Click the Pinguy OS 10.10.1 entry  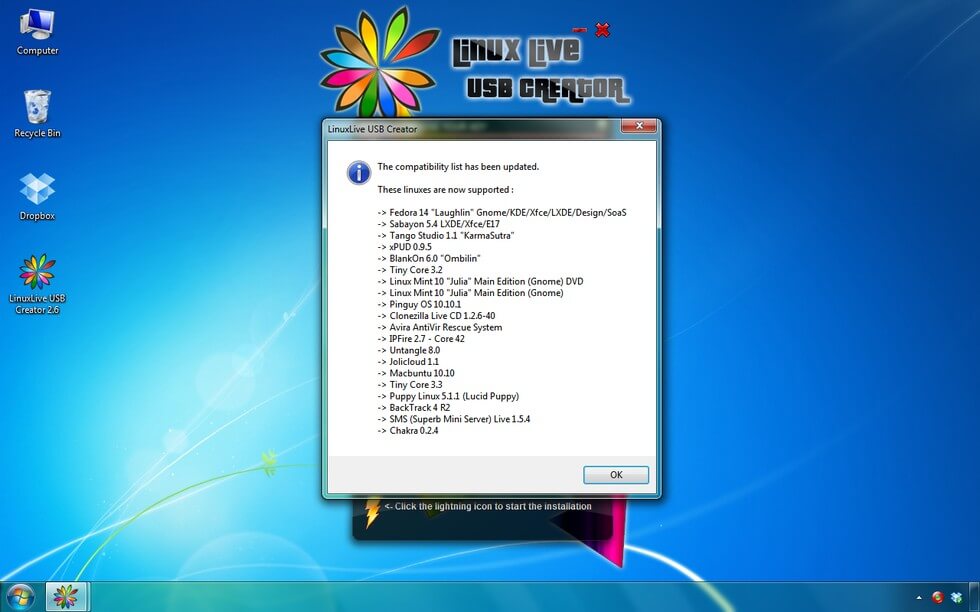click(419, 304)
